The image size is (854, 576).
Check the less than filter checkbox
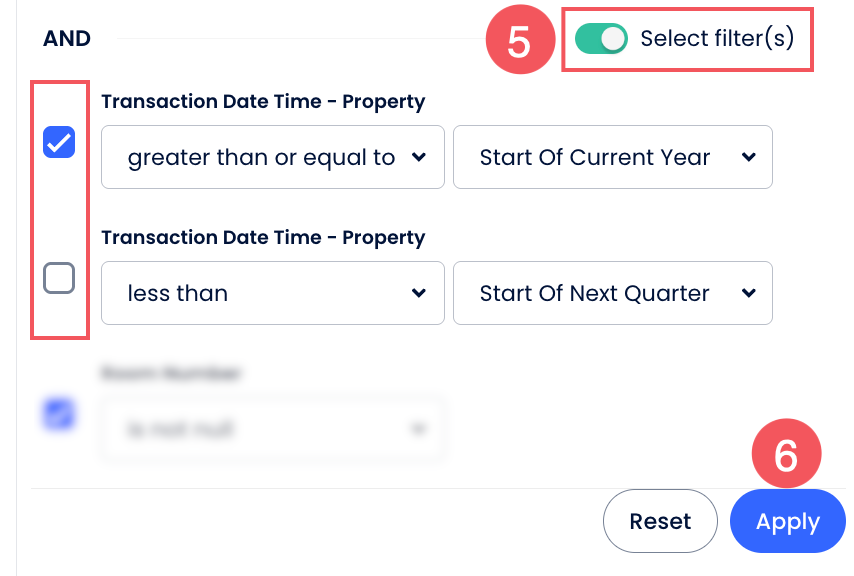[x=59, y=278]
